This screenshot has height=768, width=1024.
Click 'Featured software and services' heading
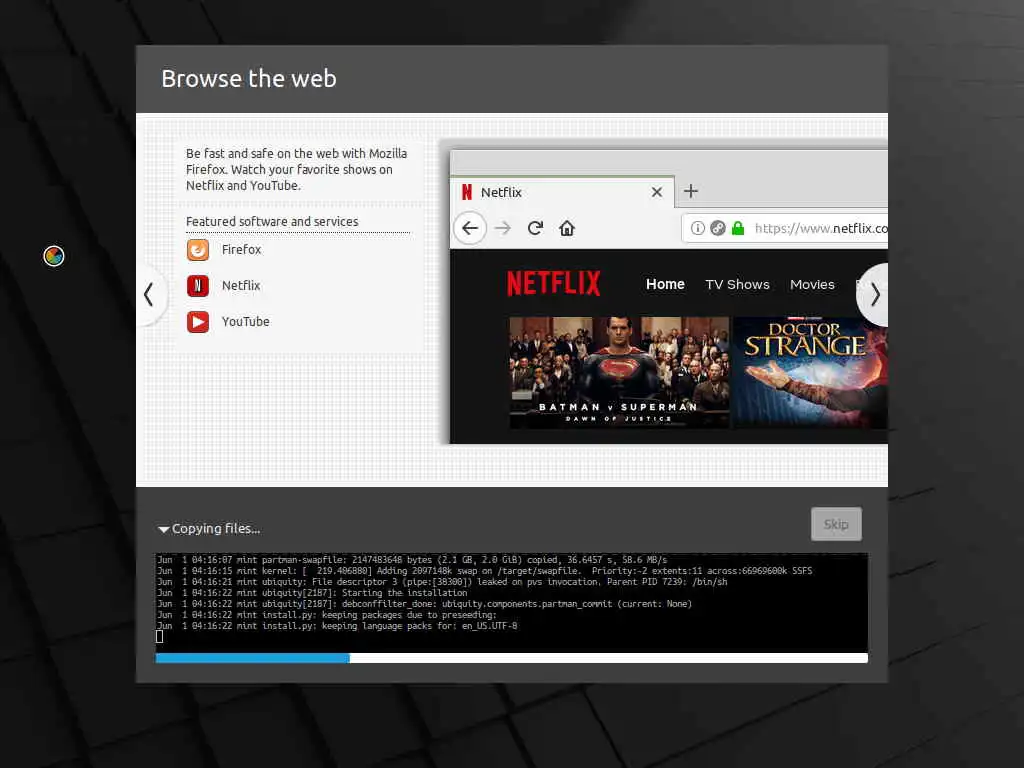(272, 221)
